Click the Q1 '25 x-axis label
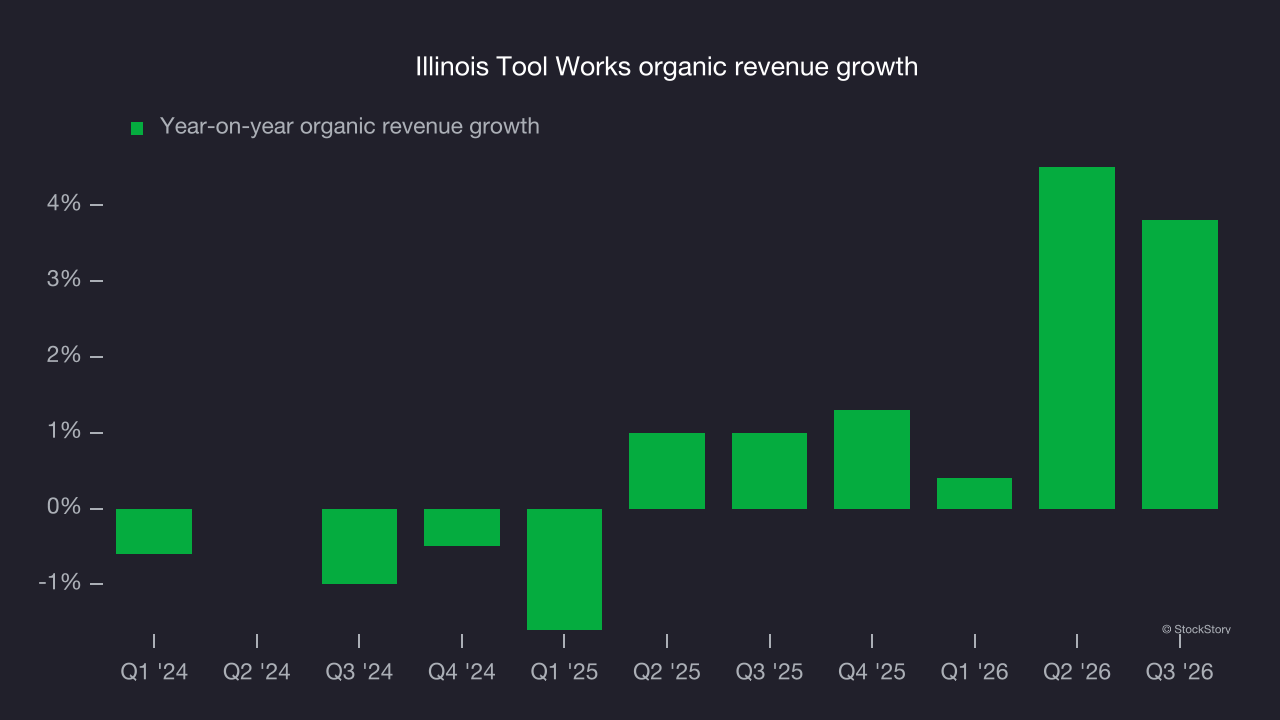This screenshot has height=720, width=1280. tap(565, 672)
